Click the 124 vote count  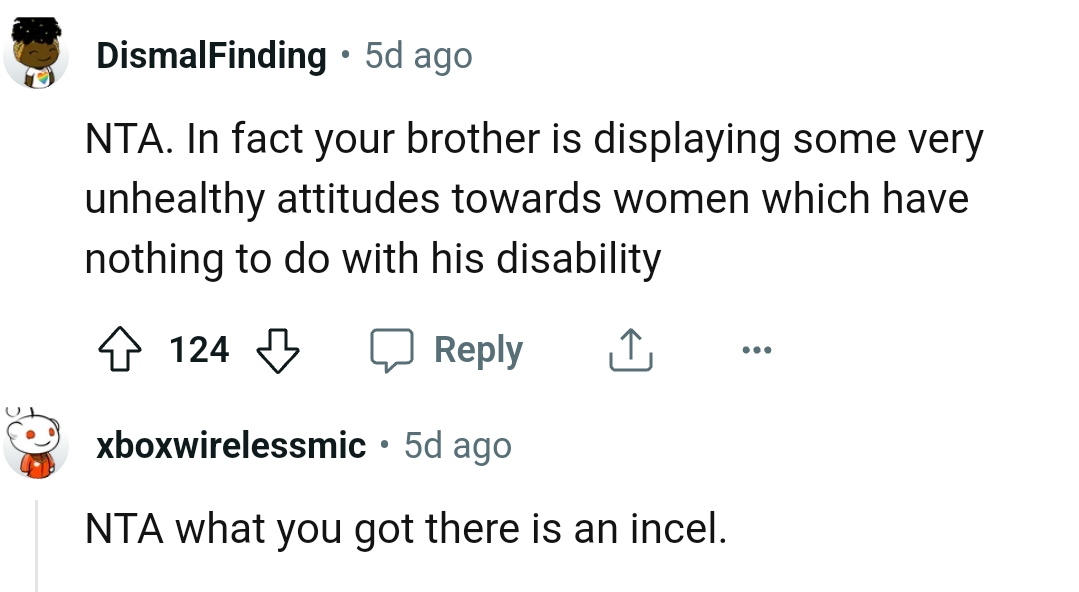tap(198, 350)
